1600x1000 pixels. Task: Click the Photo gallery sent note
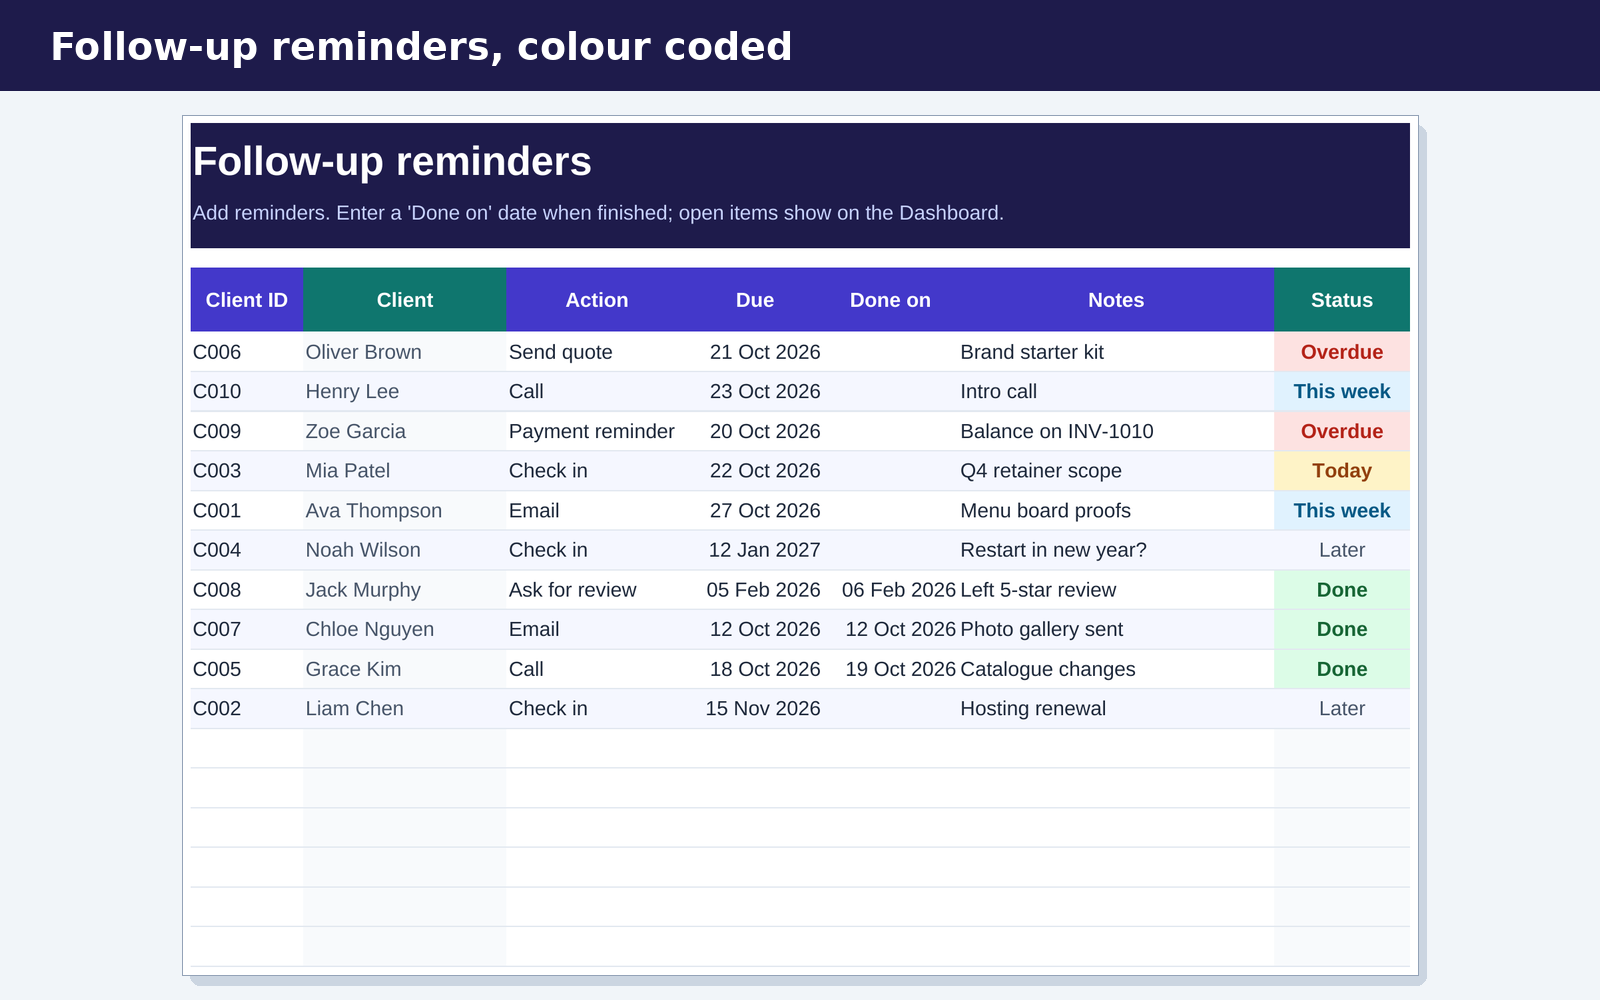pyautogui.click(x=1116, y=629)
